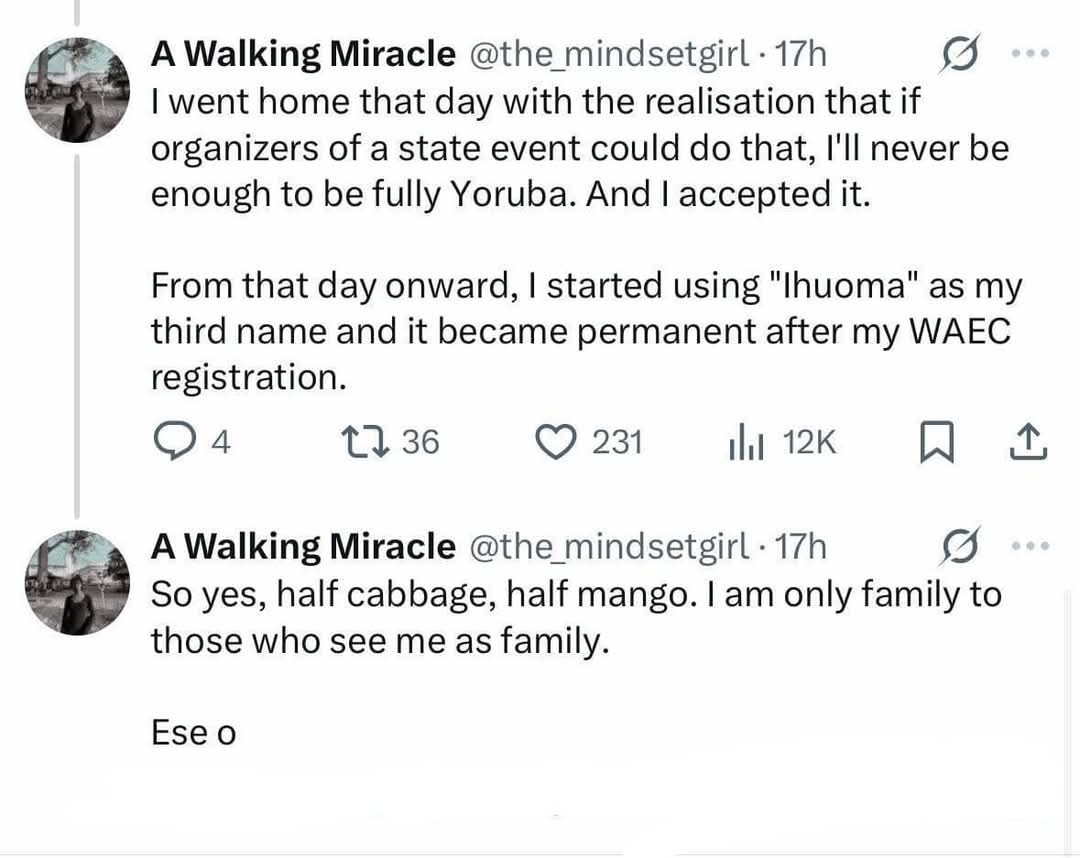Share the first tweet via upload icon

[1027, 441]
